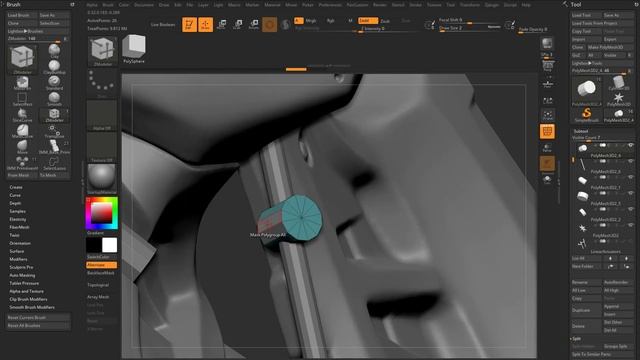Pick the SelectRect brush

[x=22, y=99]
